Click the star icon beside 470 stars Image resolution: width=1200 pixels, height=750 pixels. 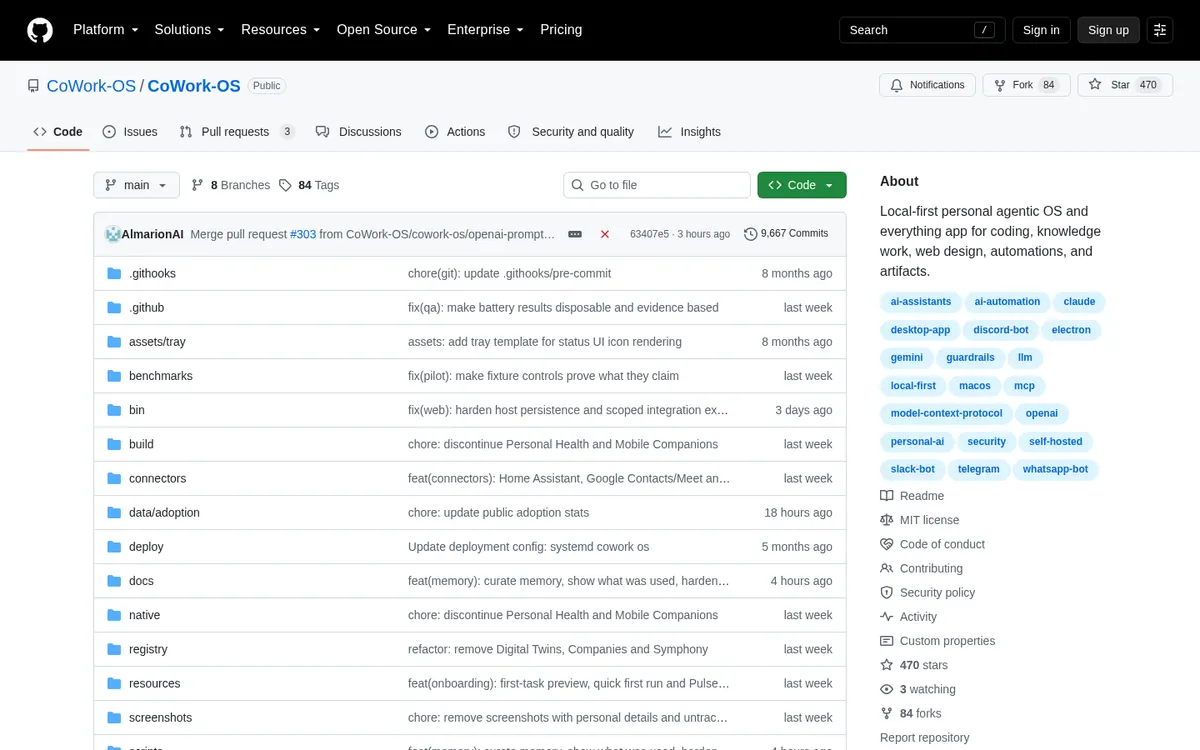point(887,665)
